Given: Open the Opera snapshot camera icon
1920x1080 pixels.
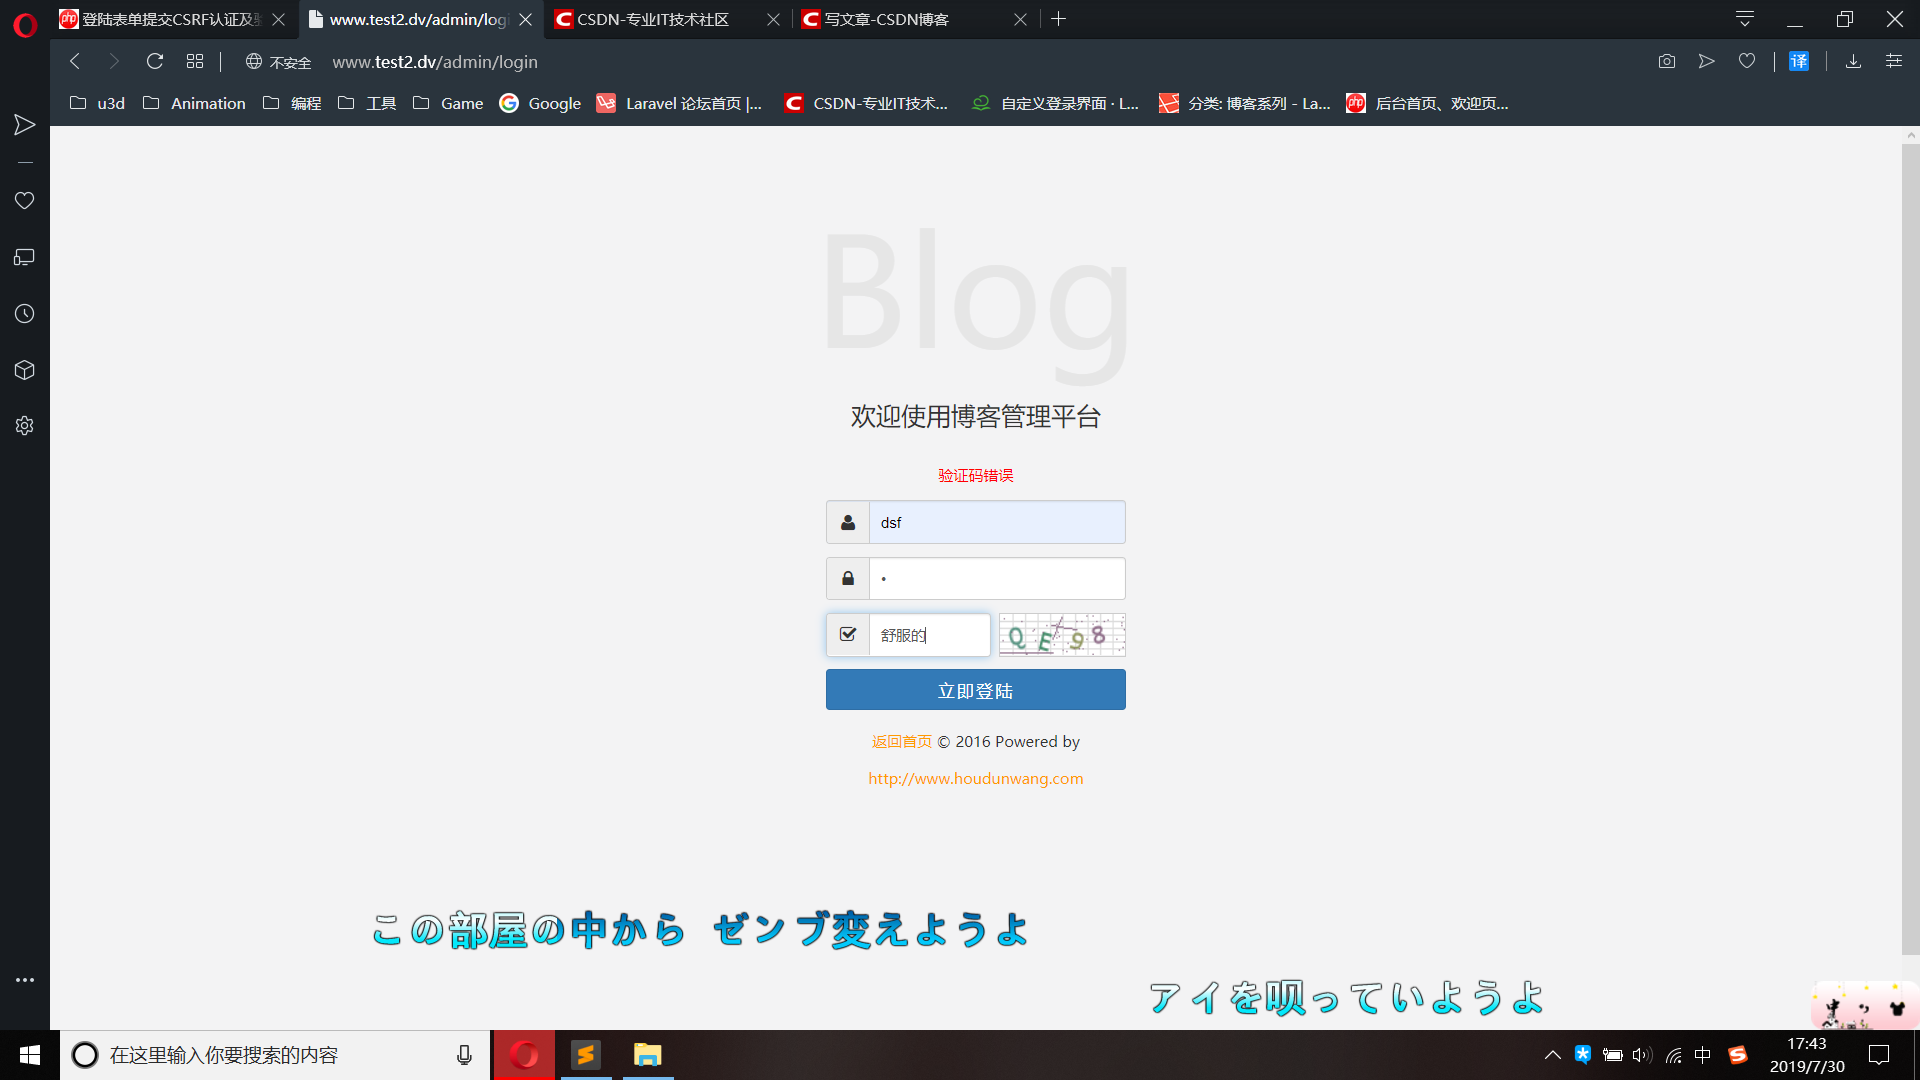Looking at the screenshot, I should (1666, 61).
